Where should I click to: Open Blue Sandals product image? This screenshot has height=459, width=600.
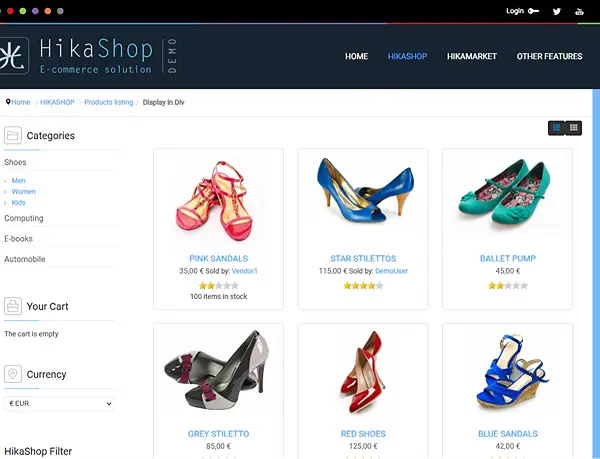pos(512,373)
